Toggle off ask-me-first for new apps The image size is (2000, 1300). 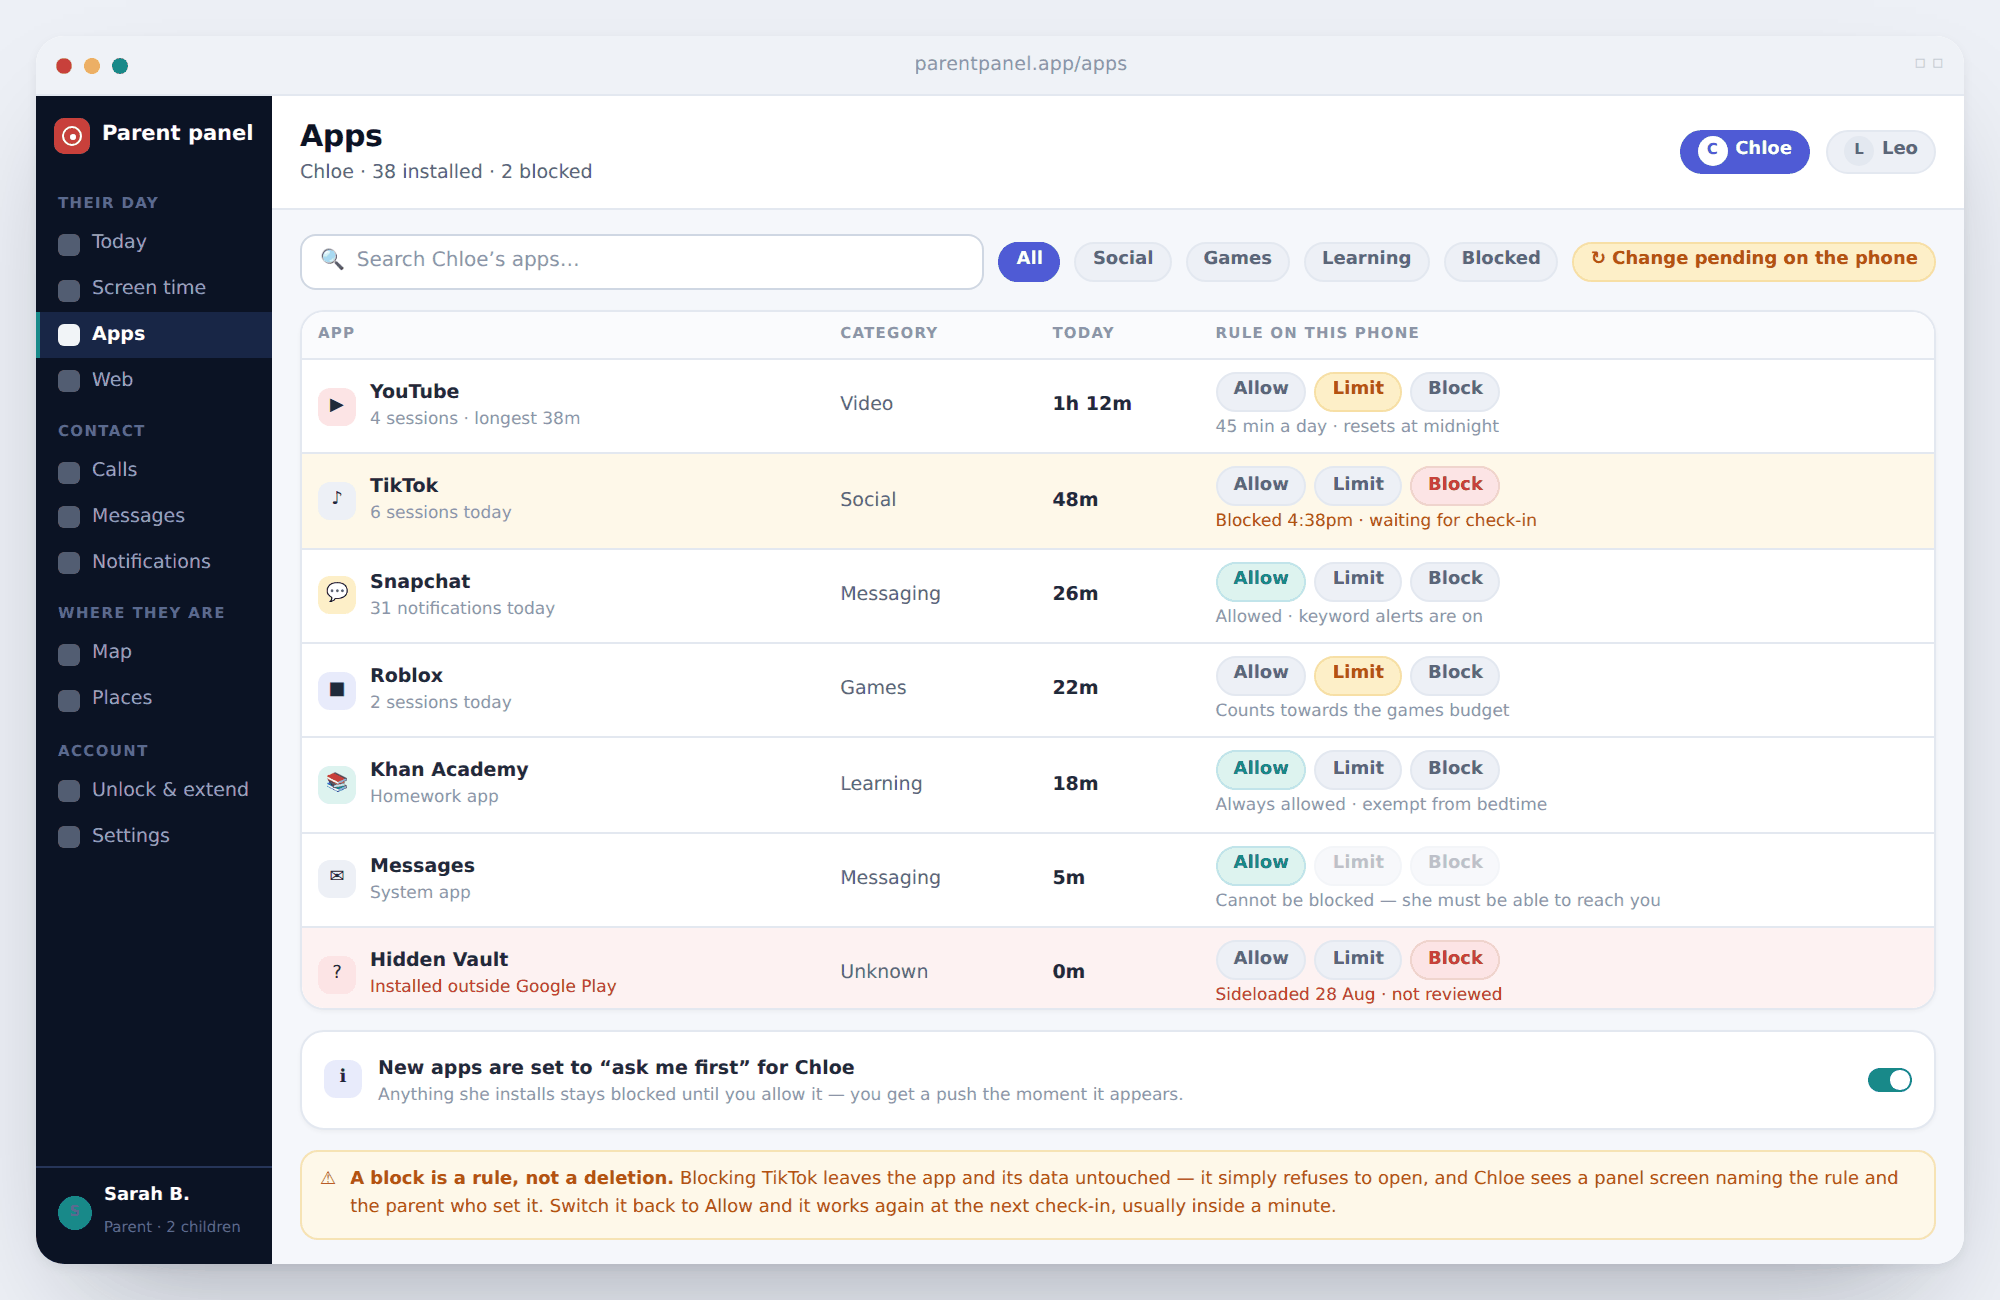[x=1890, y=1080]
